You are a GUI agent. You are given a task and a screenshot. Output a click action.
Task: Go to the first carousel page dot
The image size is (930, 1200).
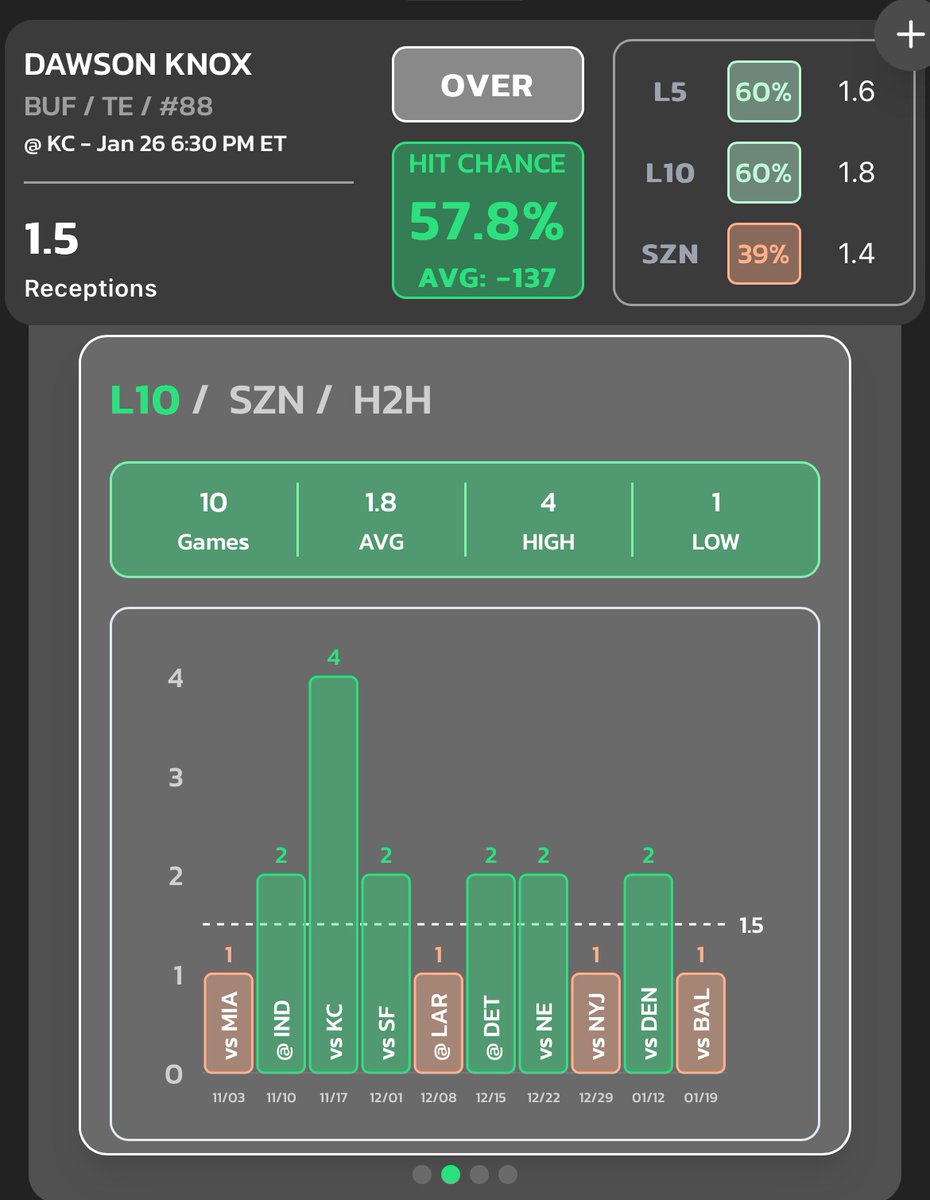(x=422, y=1174)
